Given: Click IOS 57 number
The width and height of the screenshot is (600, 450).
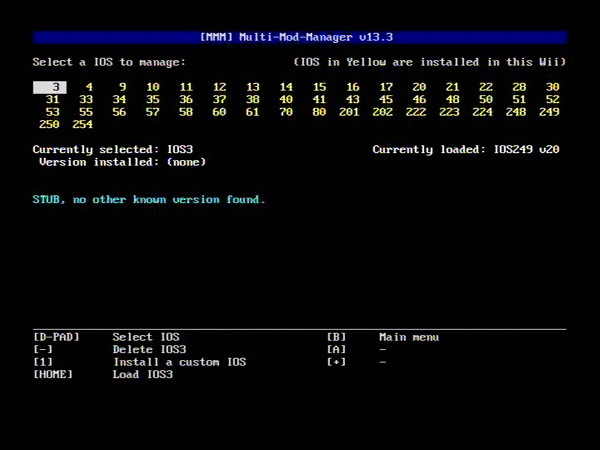Looking at the screenshot, I should click(153, 112).
